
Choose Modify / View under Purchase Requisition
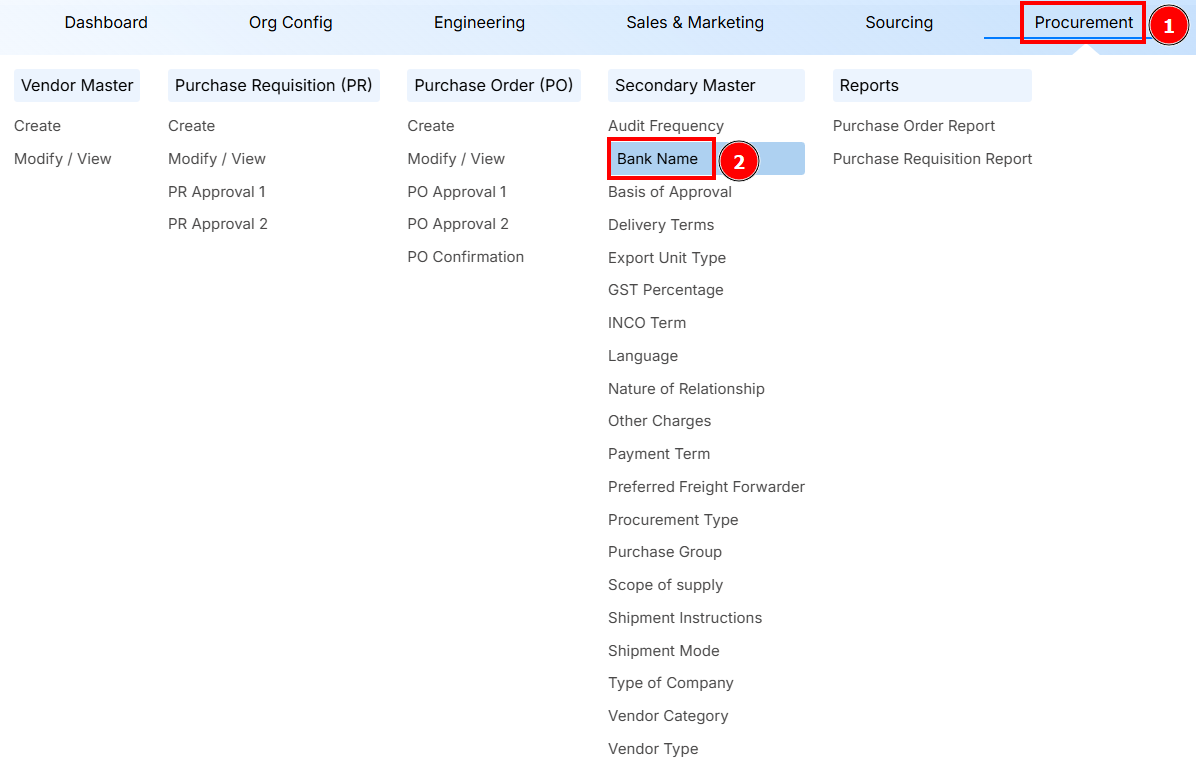(x=217, y=159)
